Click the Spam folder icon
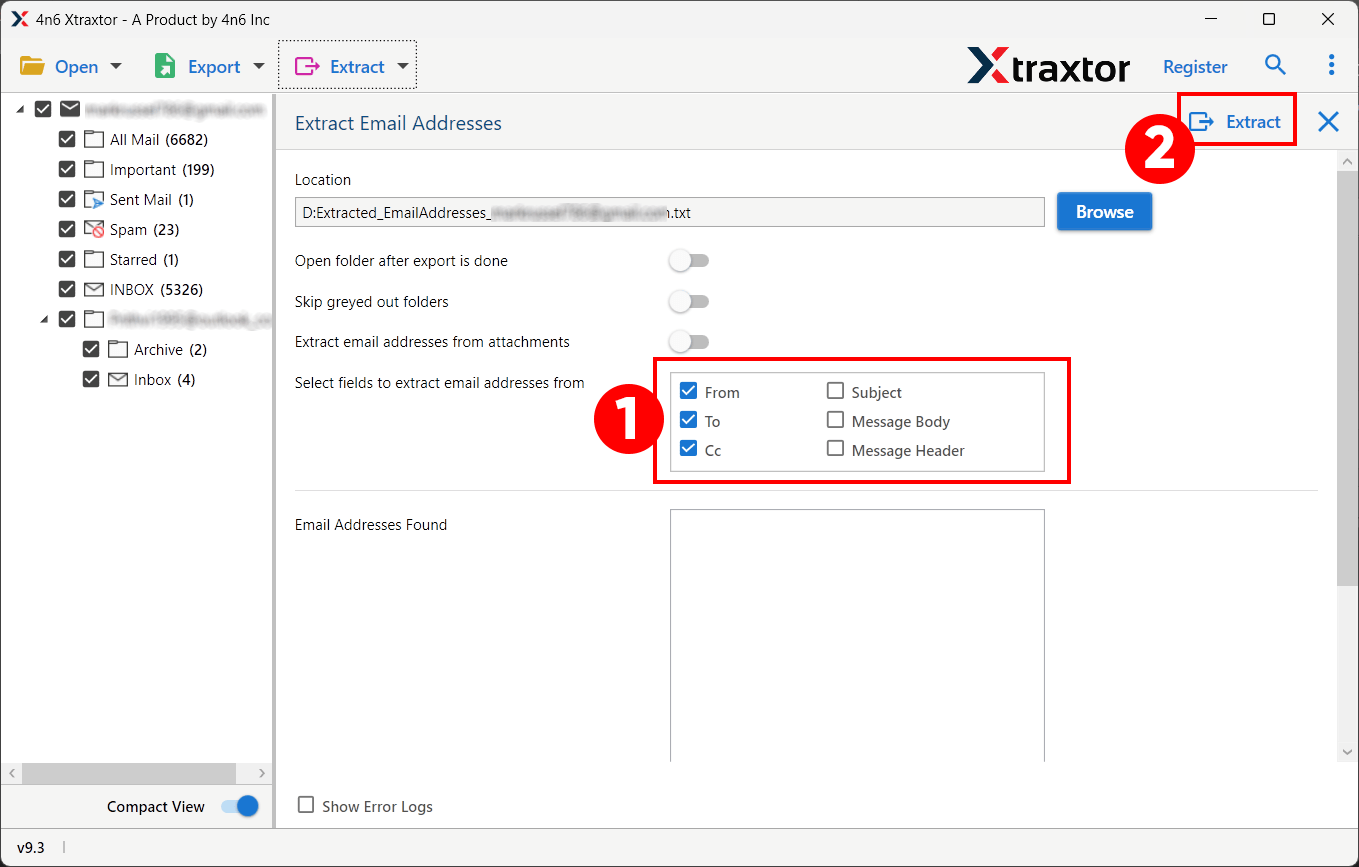 [x=94, y=230]
